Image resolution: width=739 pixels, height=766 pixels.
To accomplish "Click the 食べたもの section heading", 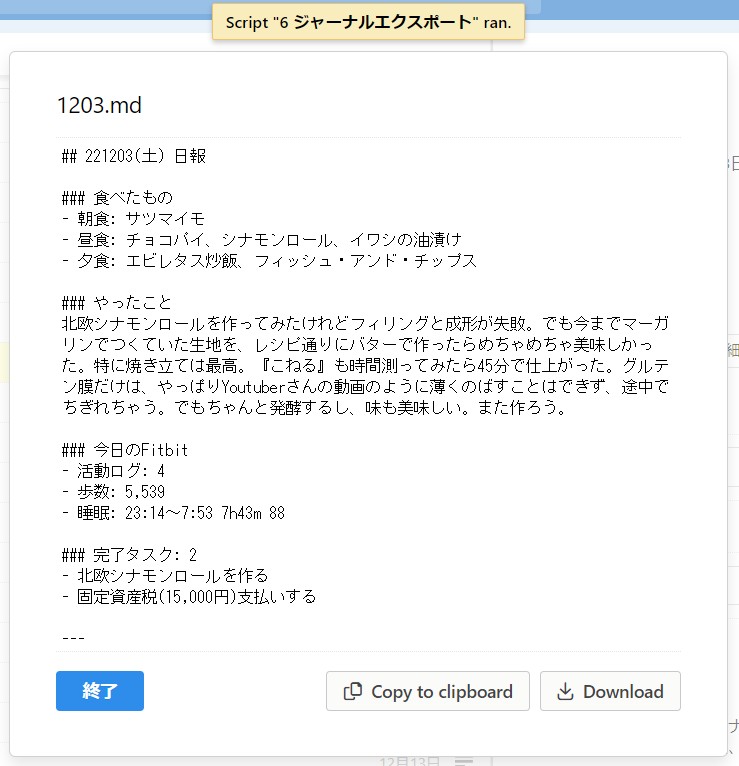I will coord(117,197).
